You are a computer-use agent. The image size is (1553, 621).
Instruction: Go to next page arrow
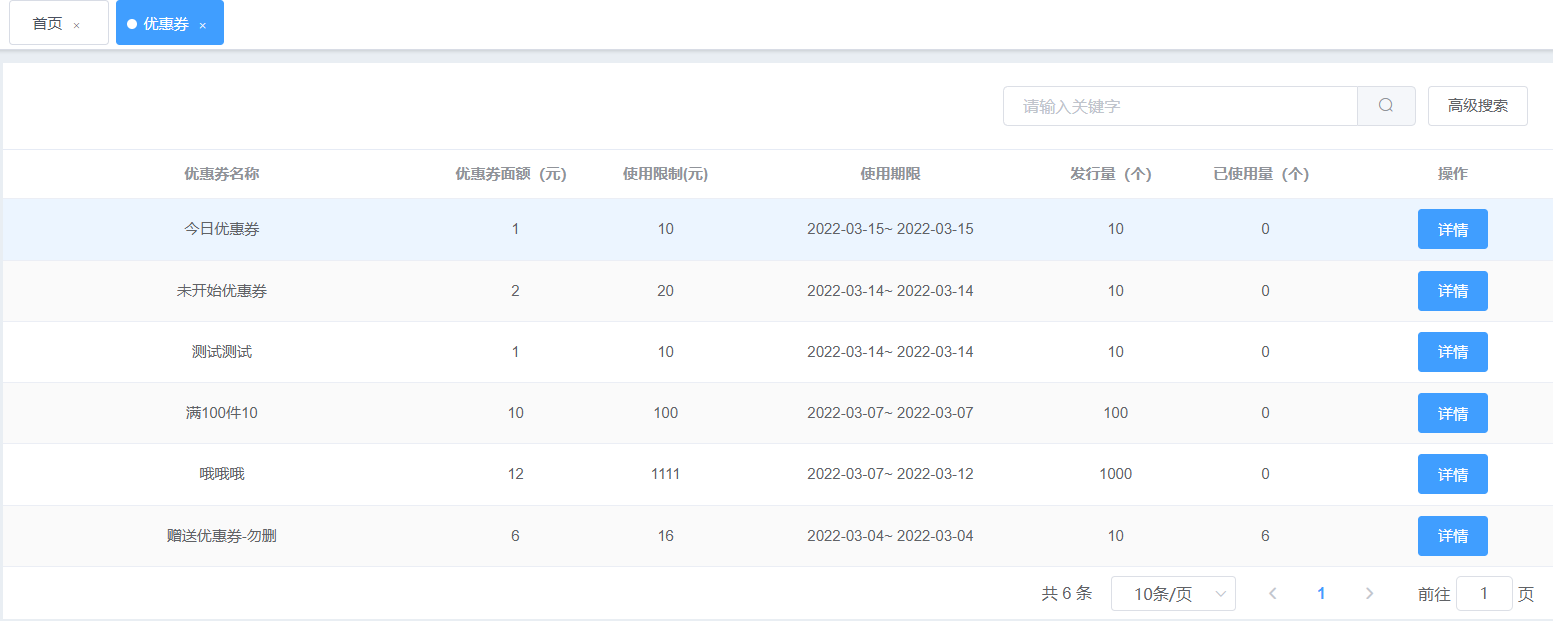click(x=1369, y=593)
